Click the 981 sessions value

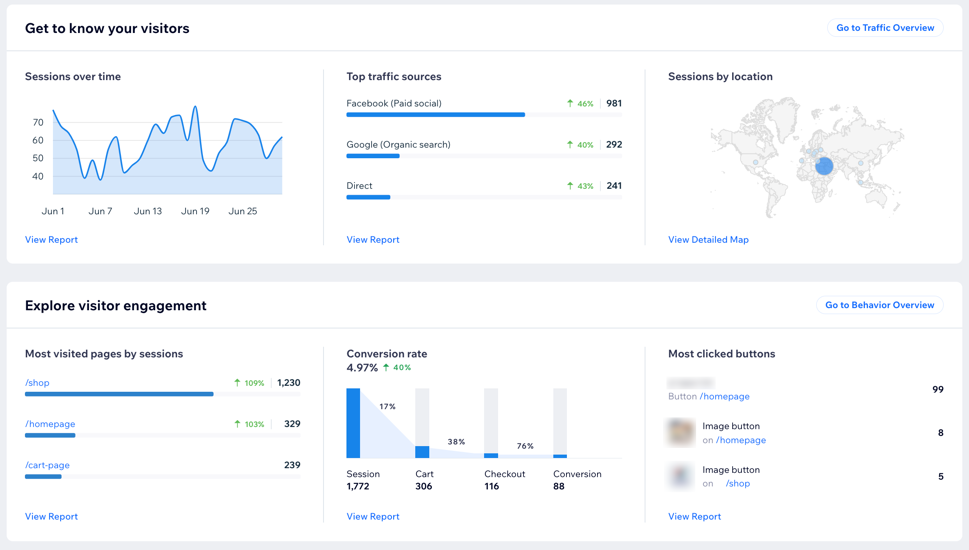pos(614,103)
